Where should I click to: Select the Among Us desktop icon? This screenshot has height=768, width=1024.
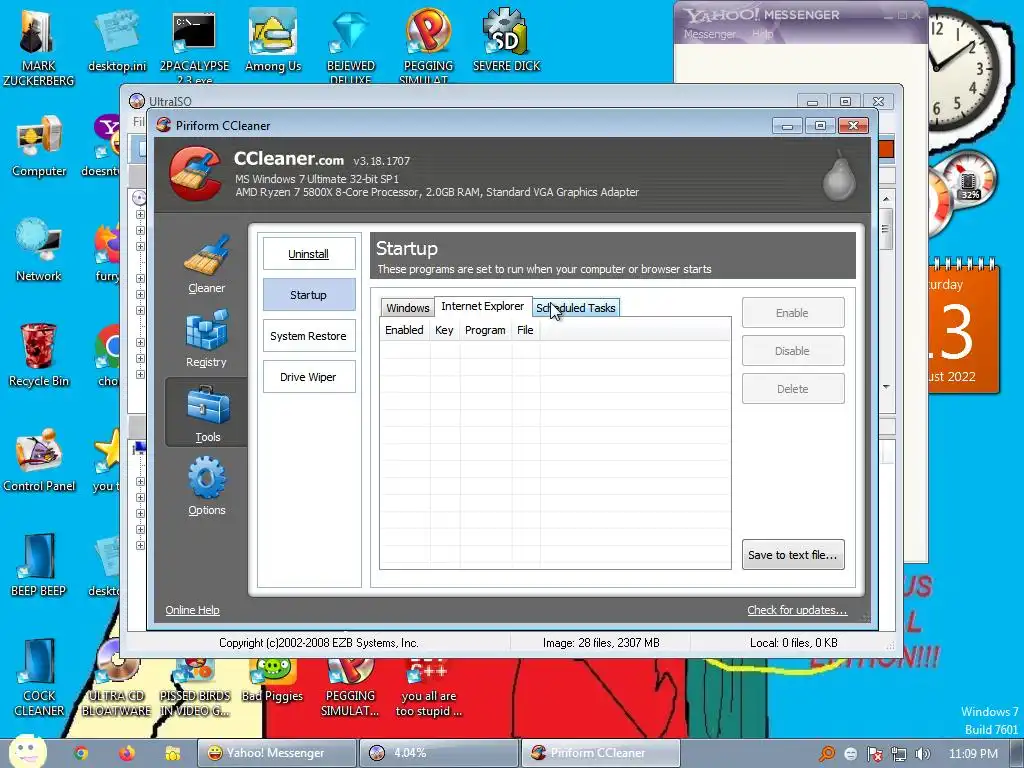pos(273,40)
